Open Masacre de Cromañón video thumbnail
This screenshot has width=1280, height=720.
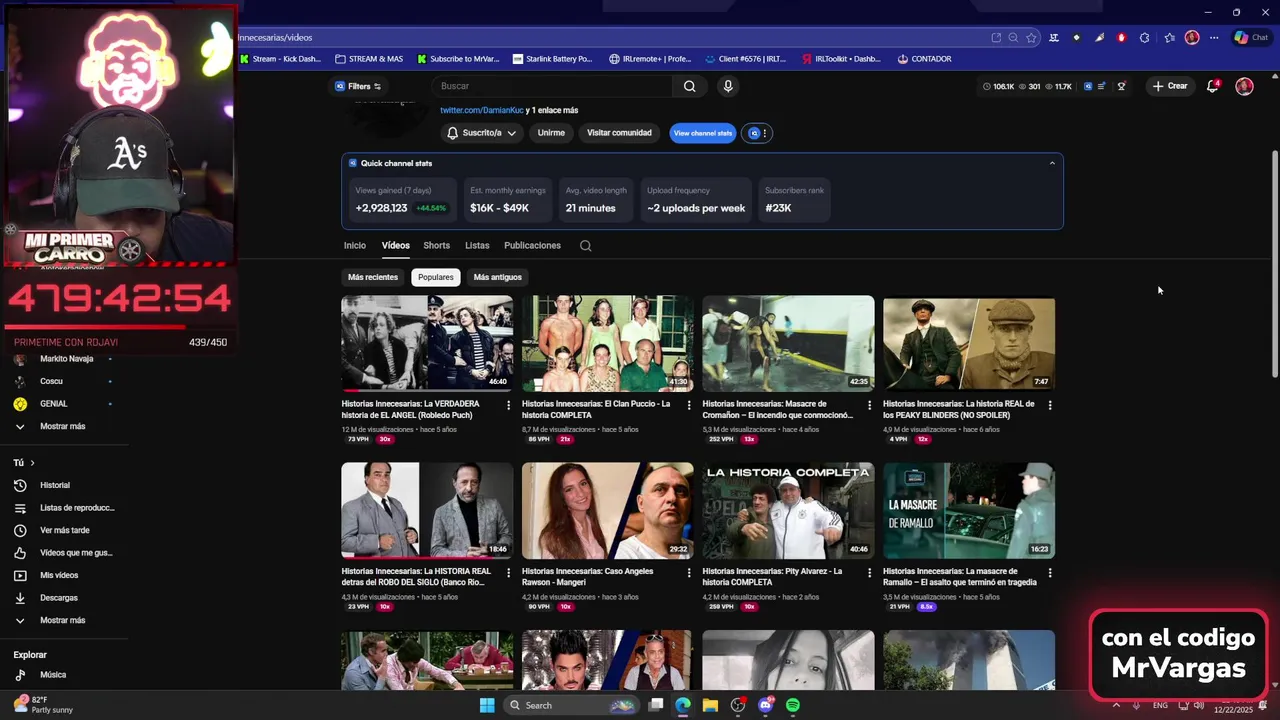point(788,343)
